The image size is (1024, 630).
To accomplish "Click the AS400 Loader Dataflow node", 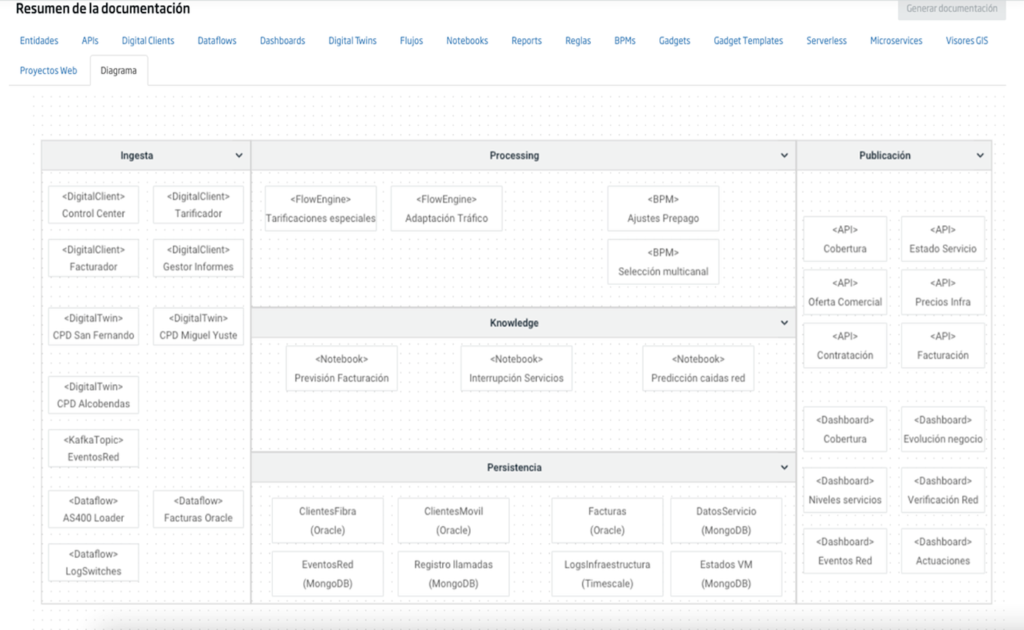I will click(93, 509).
